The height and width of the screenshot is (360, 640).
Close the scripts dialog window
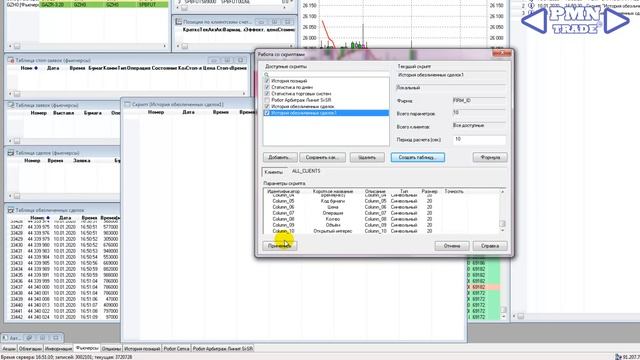(502, 53)
